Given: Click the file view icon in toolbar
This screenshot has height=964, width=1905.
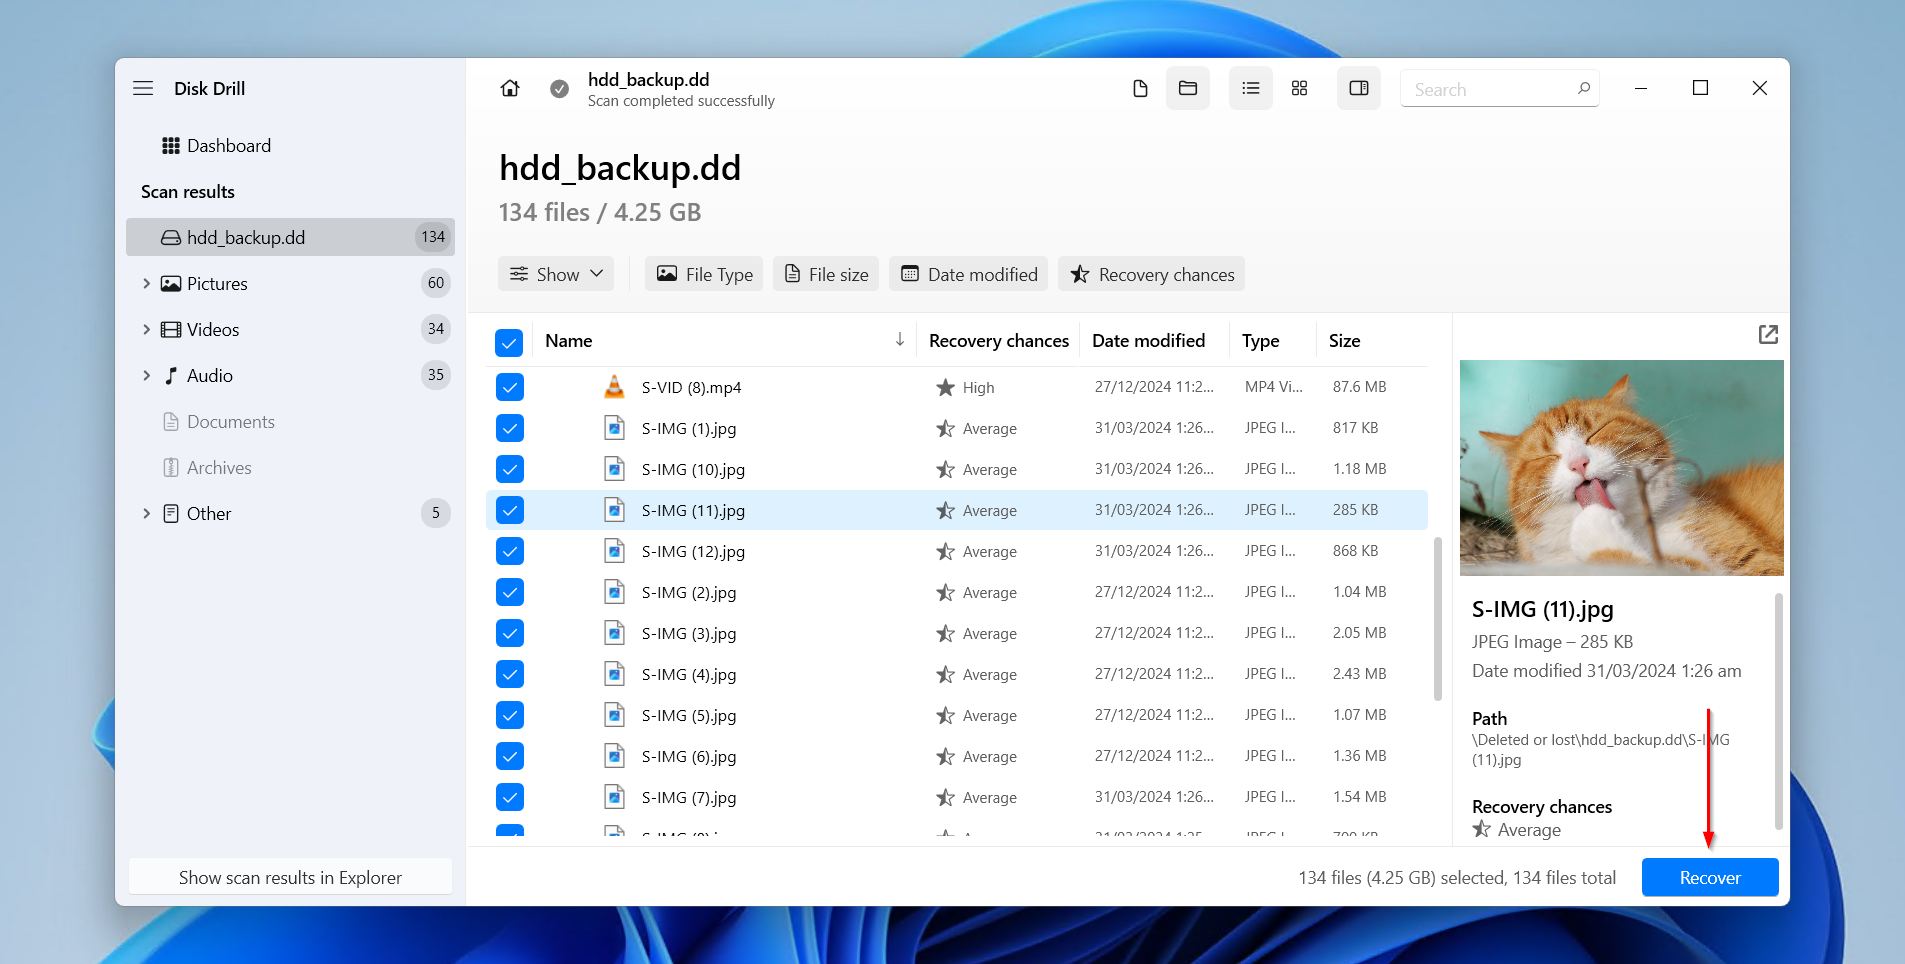Looking at the screenshot, I should (1141, 88).
